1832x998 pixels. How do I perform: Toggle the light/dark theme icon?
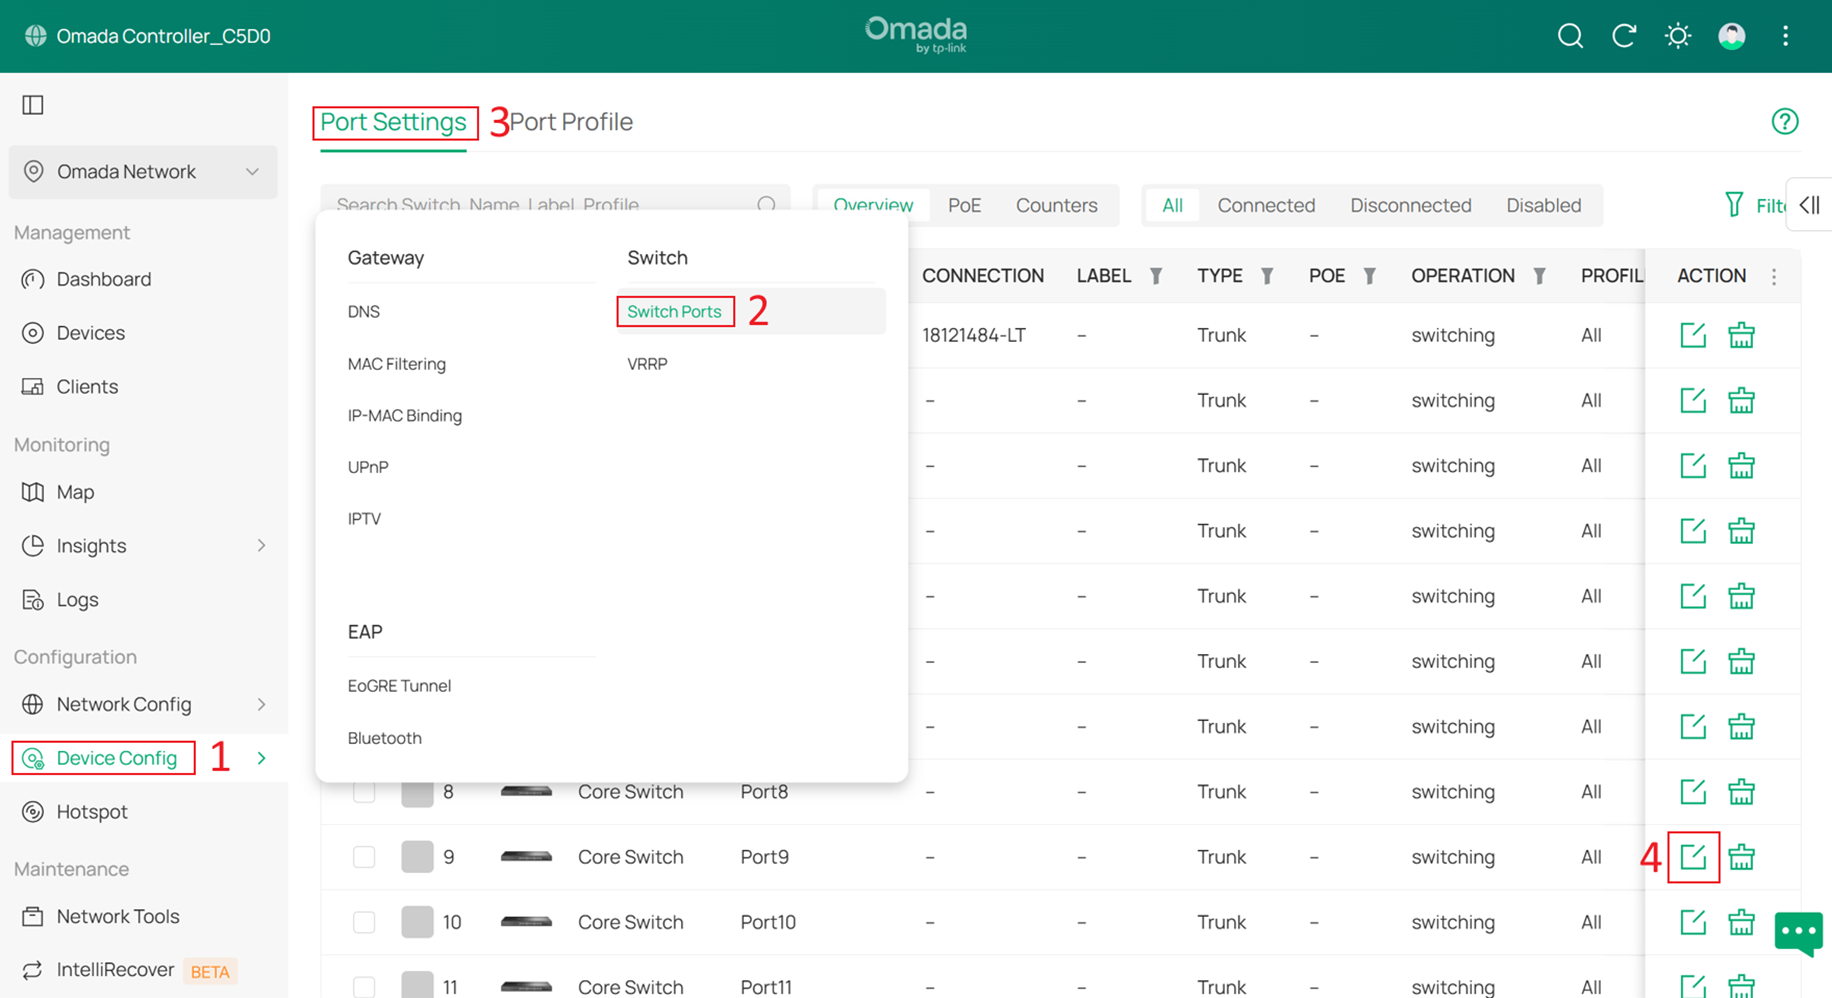[1678, 36]
